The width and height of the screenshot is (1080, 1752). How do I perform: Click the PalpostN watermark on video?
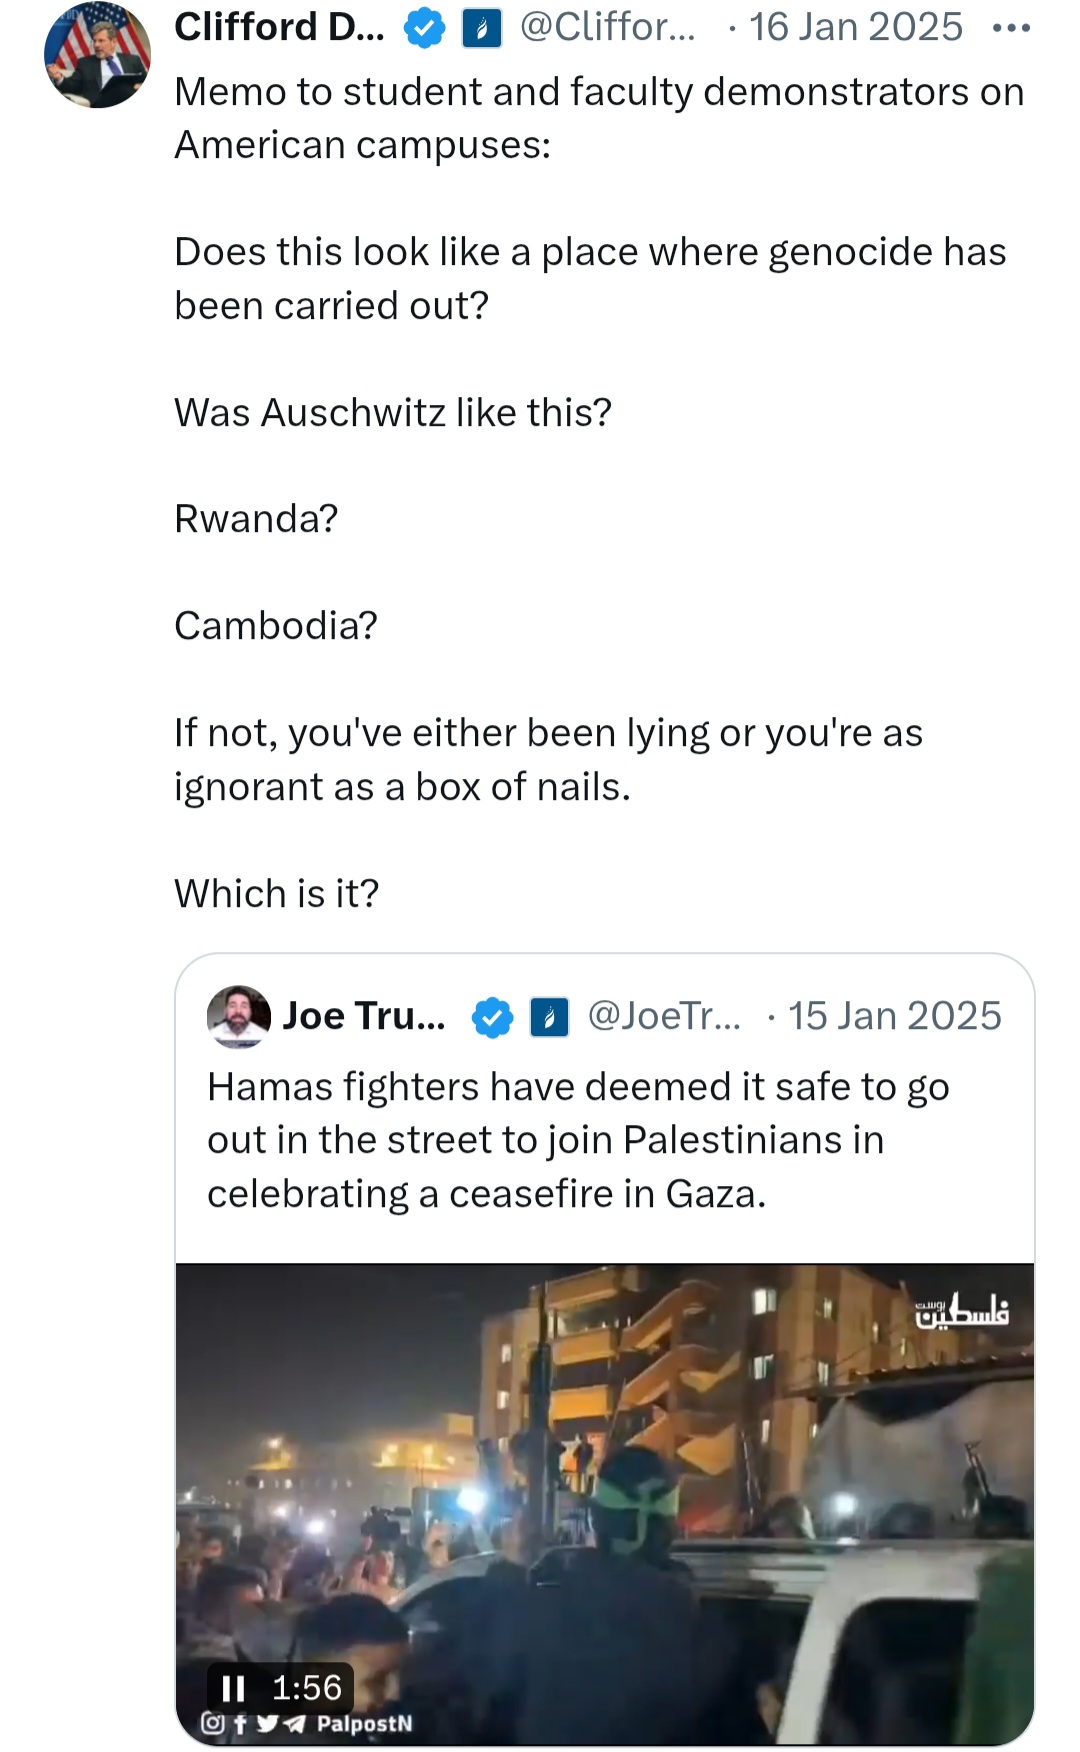(x=364, y=1724)
